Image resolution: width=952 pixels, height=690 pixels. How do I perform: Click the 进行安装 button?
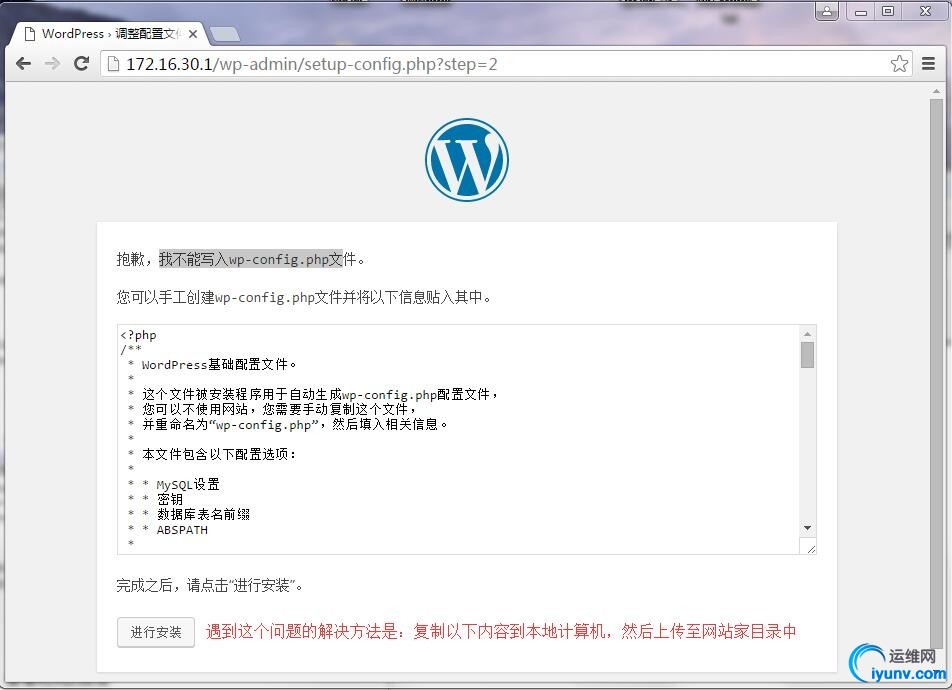(155, 632)
